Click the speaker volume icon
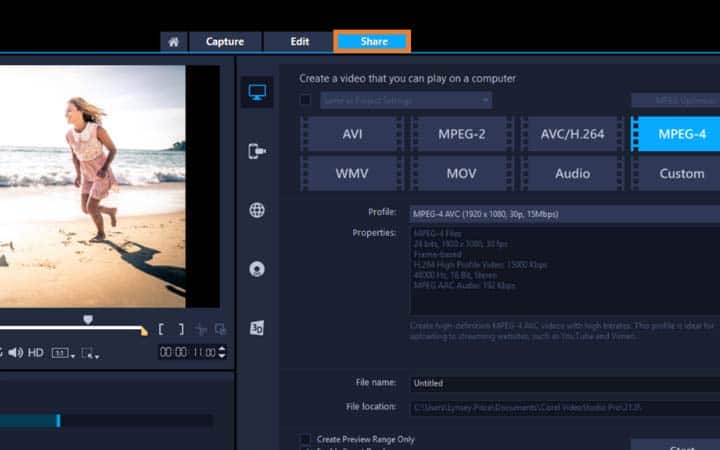 [16, 352]
